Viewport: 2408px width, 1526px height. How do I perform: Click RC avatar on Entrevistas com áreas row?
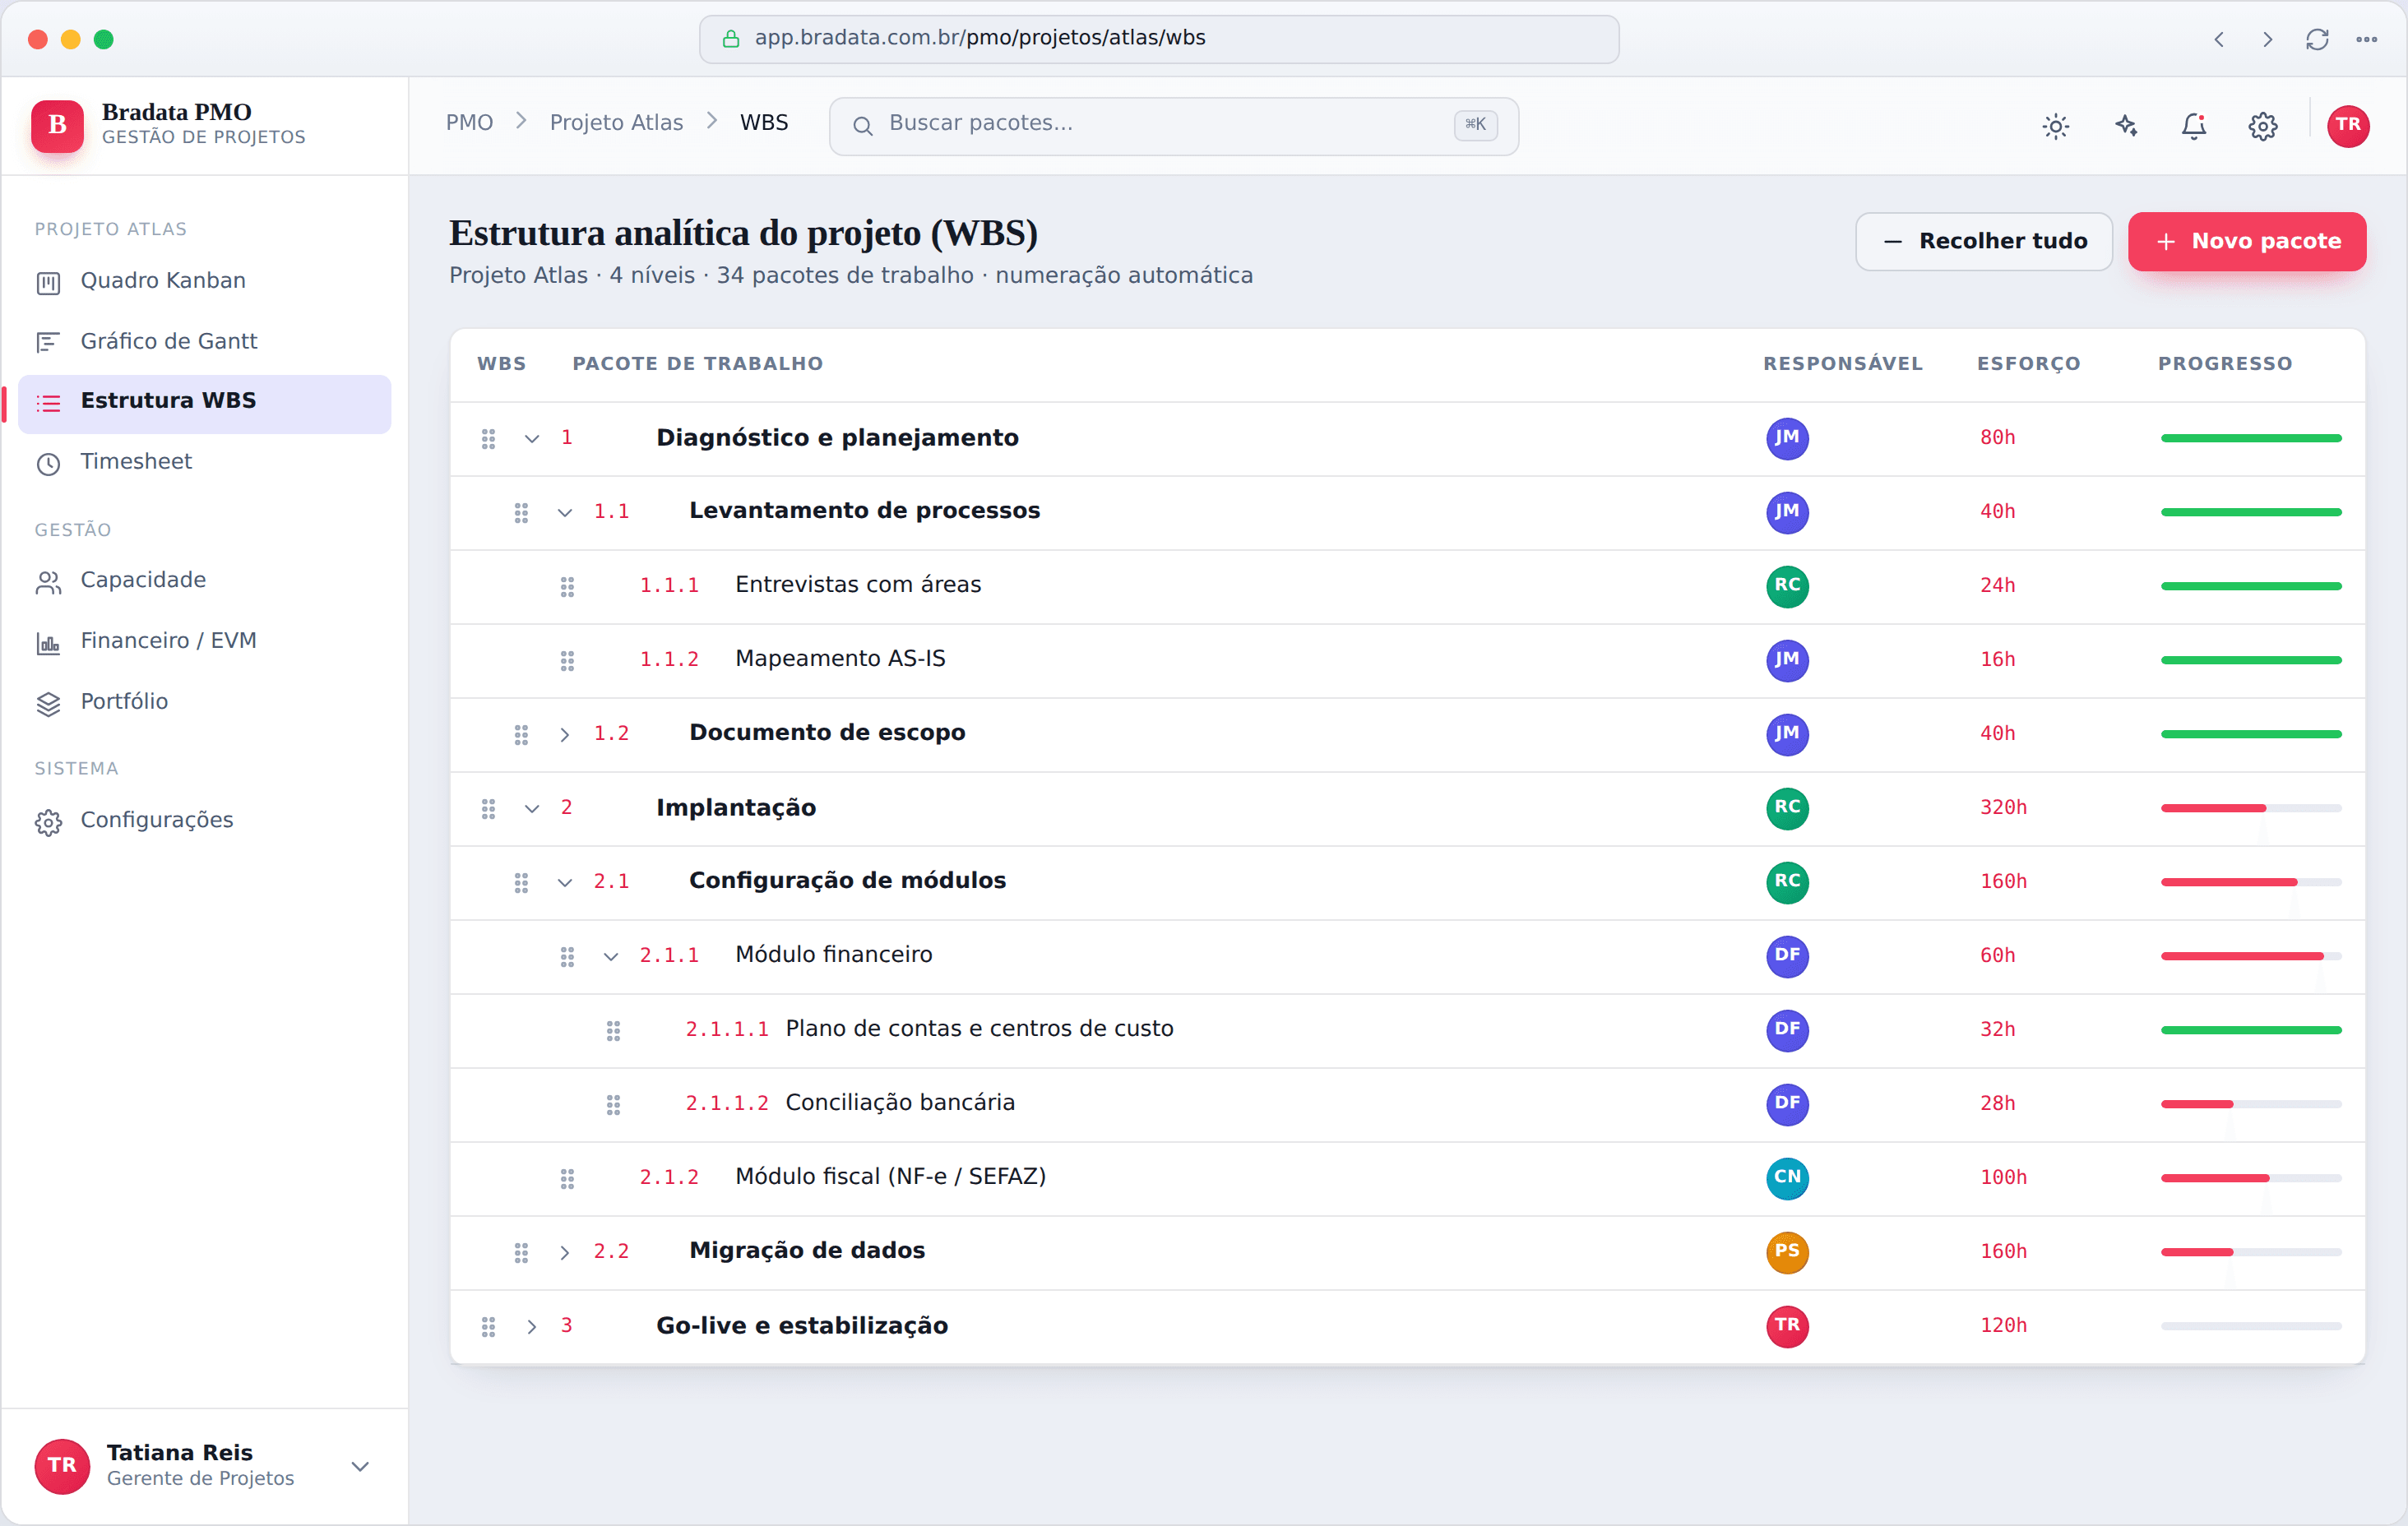coord(1787,586)
